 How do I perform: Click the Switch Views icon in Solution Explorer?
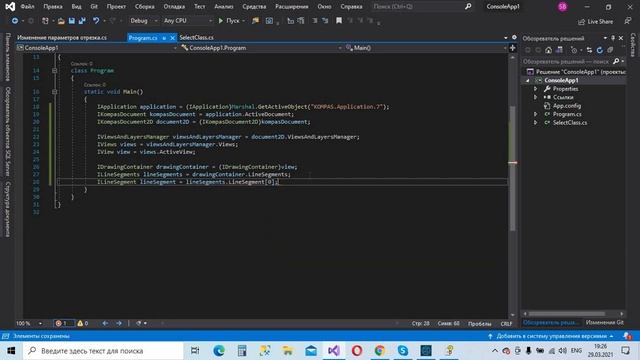coord(559,50)
